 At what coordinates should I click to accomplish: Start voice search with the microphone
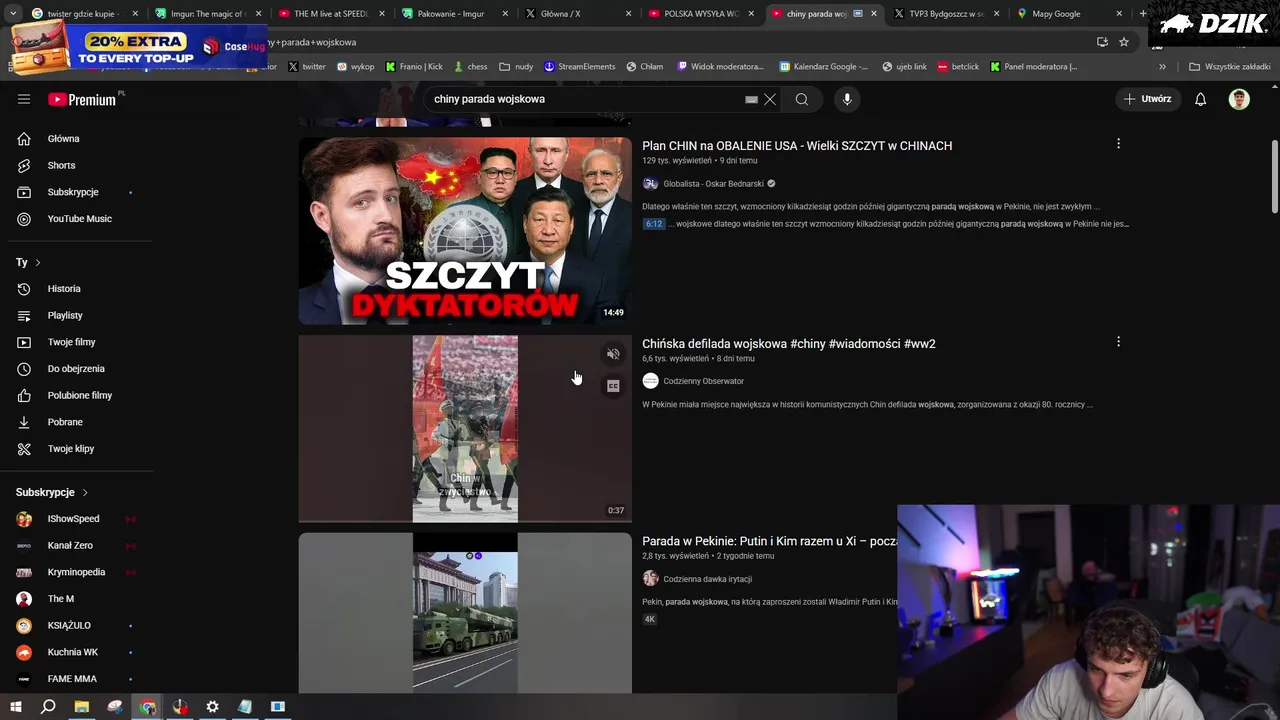click(847, 99)
